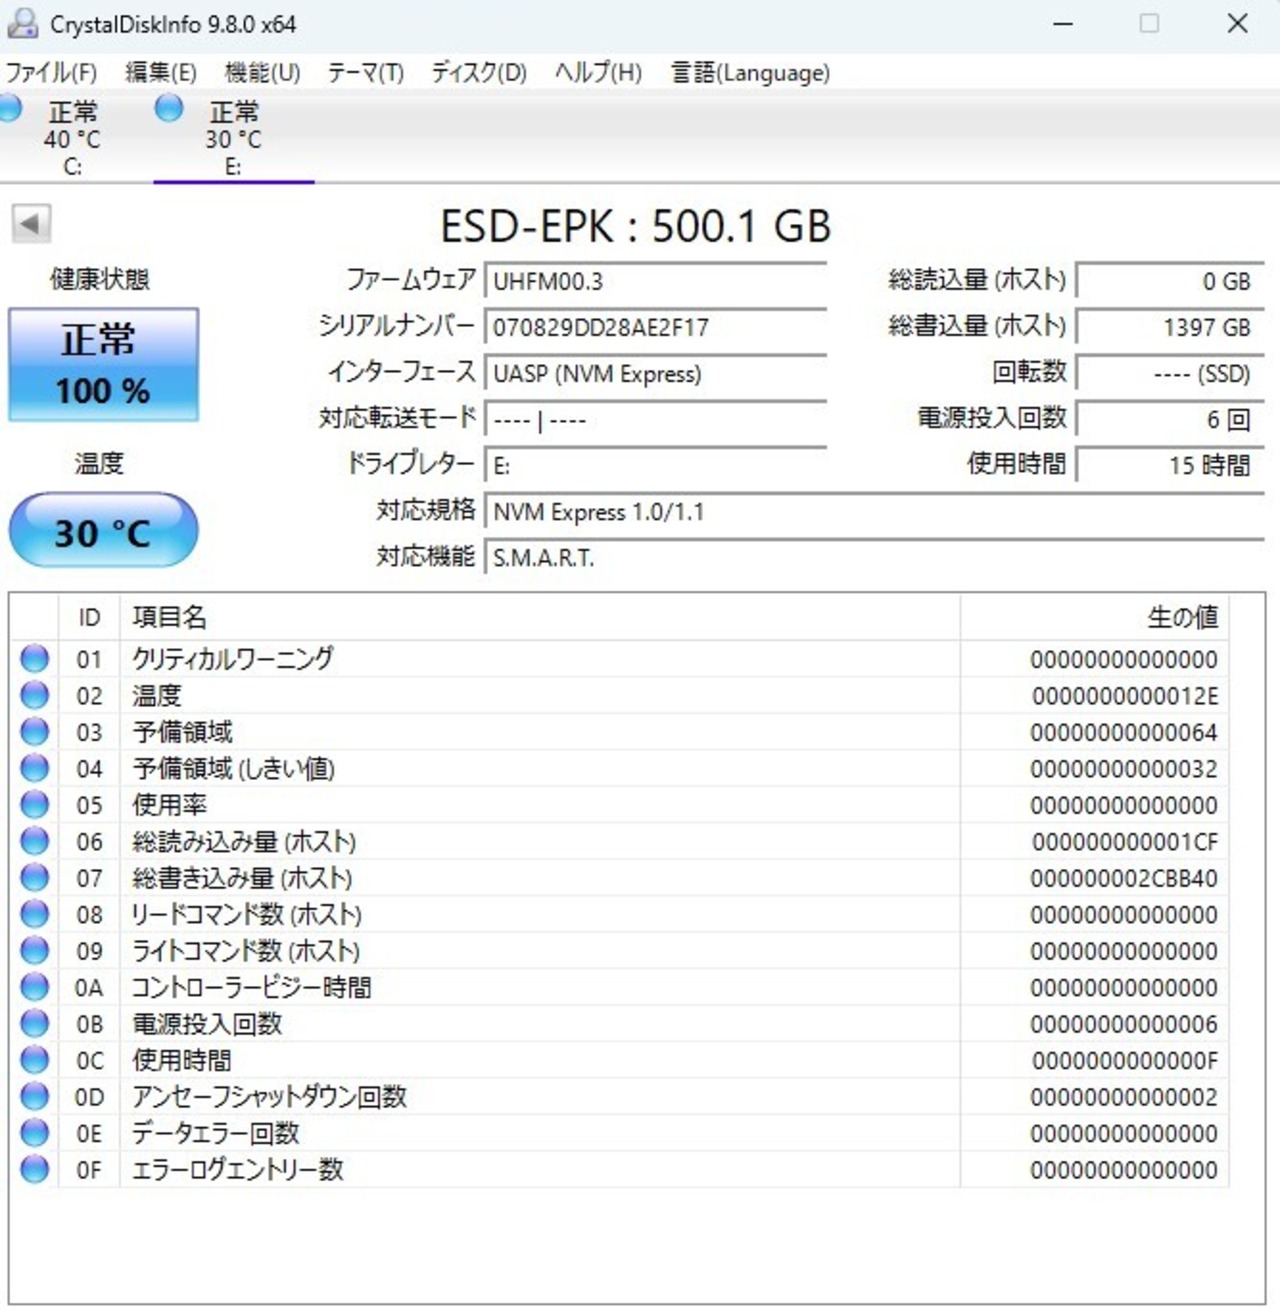Click the blue status orb of drive E:
Viewport: 1280px width, 1311px height.
pos(169,108)
